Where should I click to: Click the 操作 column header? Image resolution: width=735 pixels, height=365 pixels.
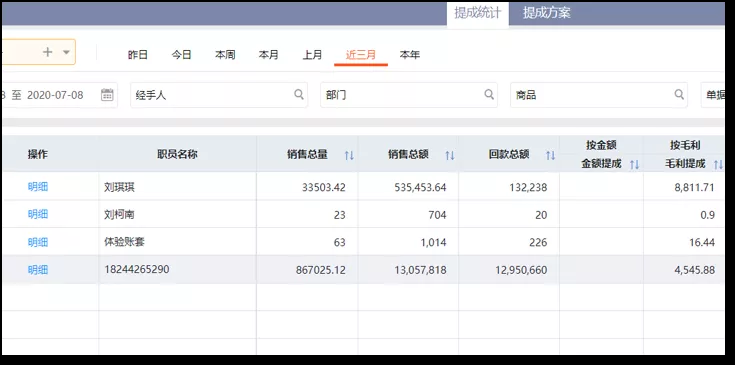pyautogui.click(x=38, y=154)
